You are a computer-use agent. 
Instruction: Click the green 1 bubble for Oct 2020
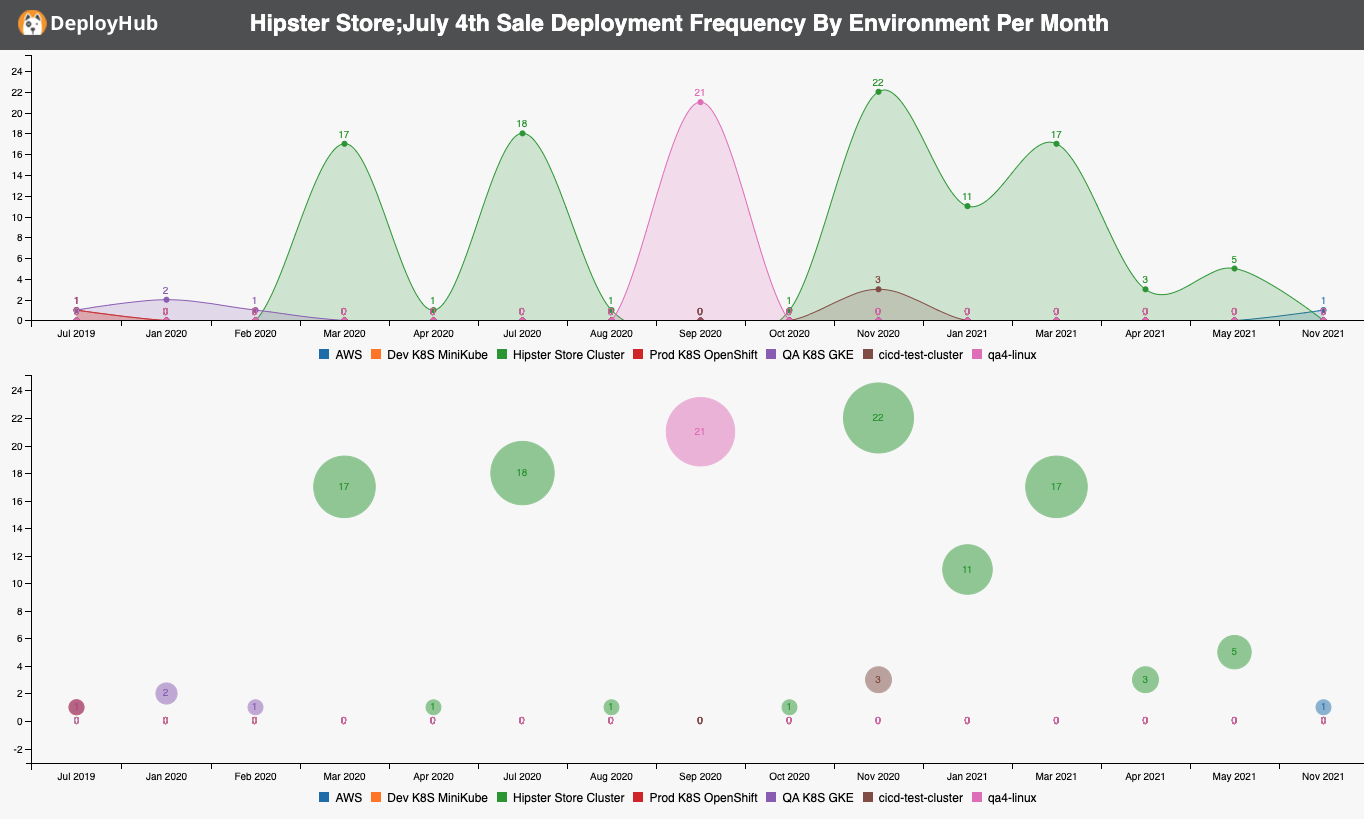click(x=789, y=707)
